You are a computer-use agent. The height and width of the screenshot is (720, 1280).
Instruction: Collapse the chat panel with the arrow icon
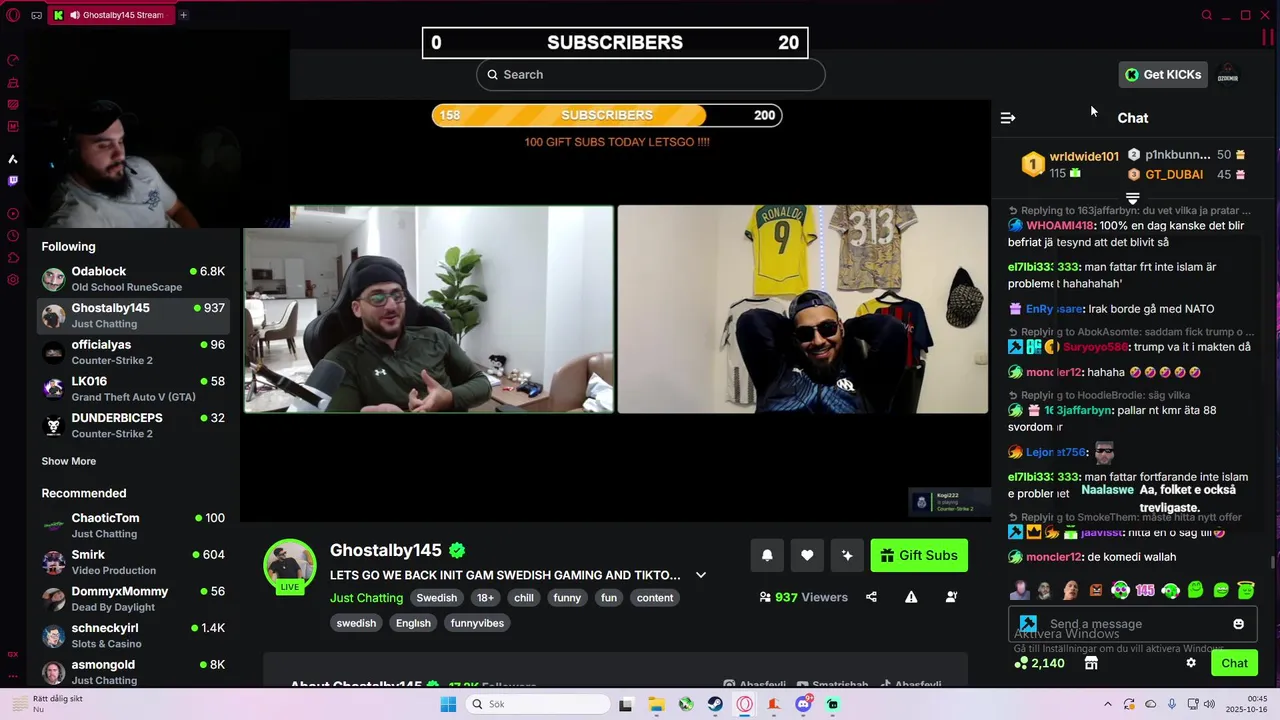pos(1008,118)
